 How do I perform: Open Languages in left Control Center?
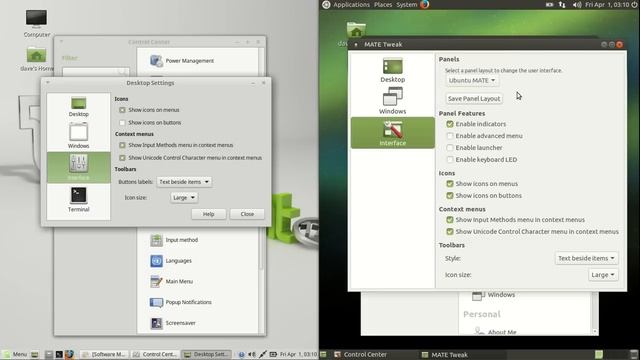click(171, 261)
